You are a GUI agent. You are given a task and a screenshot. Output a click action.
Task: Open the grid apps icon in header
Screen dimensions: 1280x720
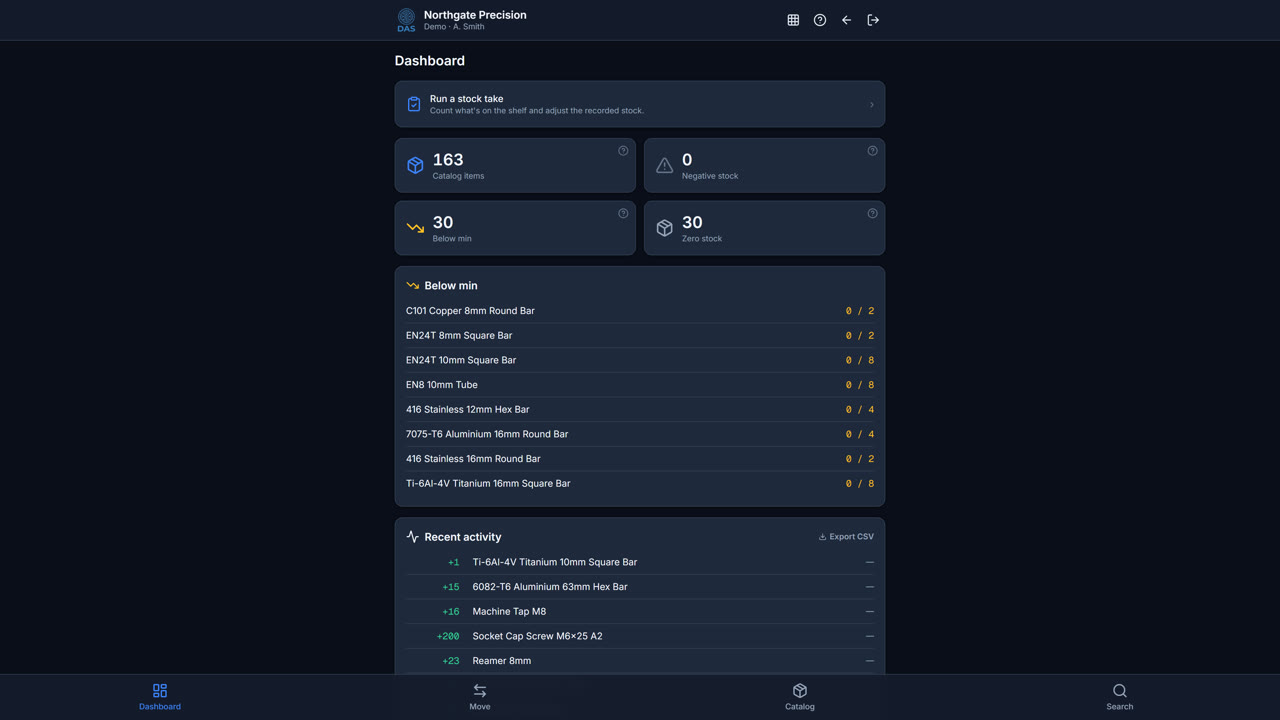pyautogui.click(x=793, y=20)
